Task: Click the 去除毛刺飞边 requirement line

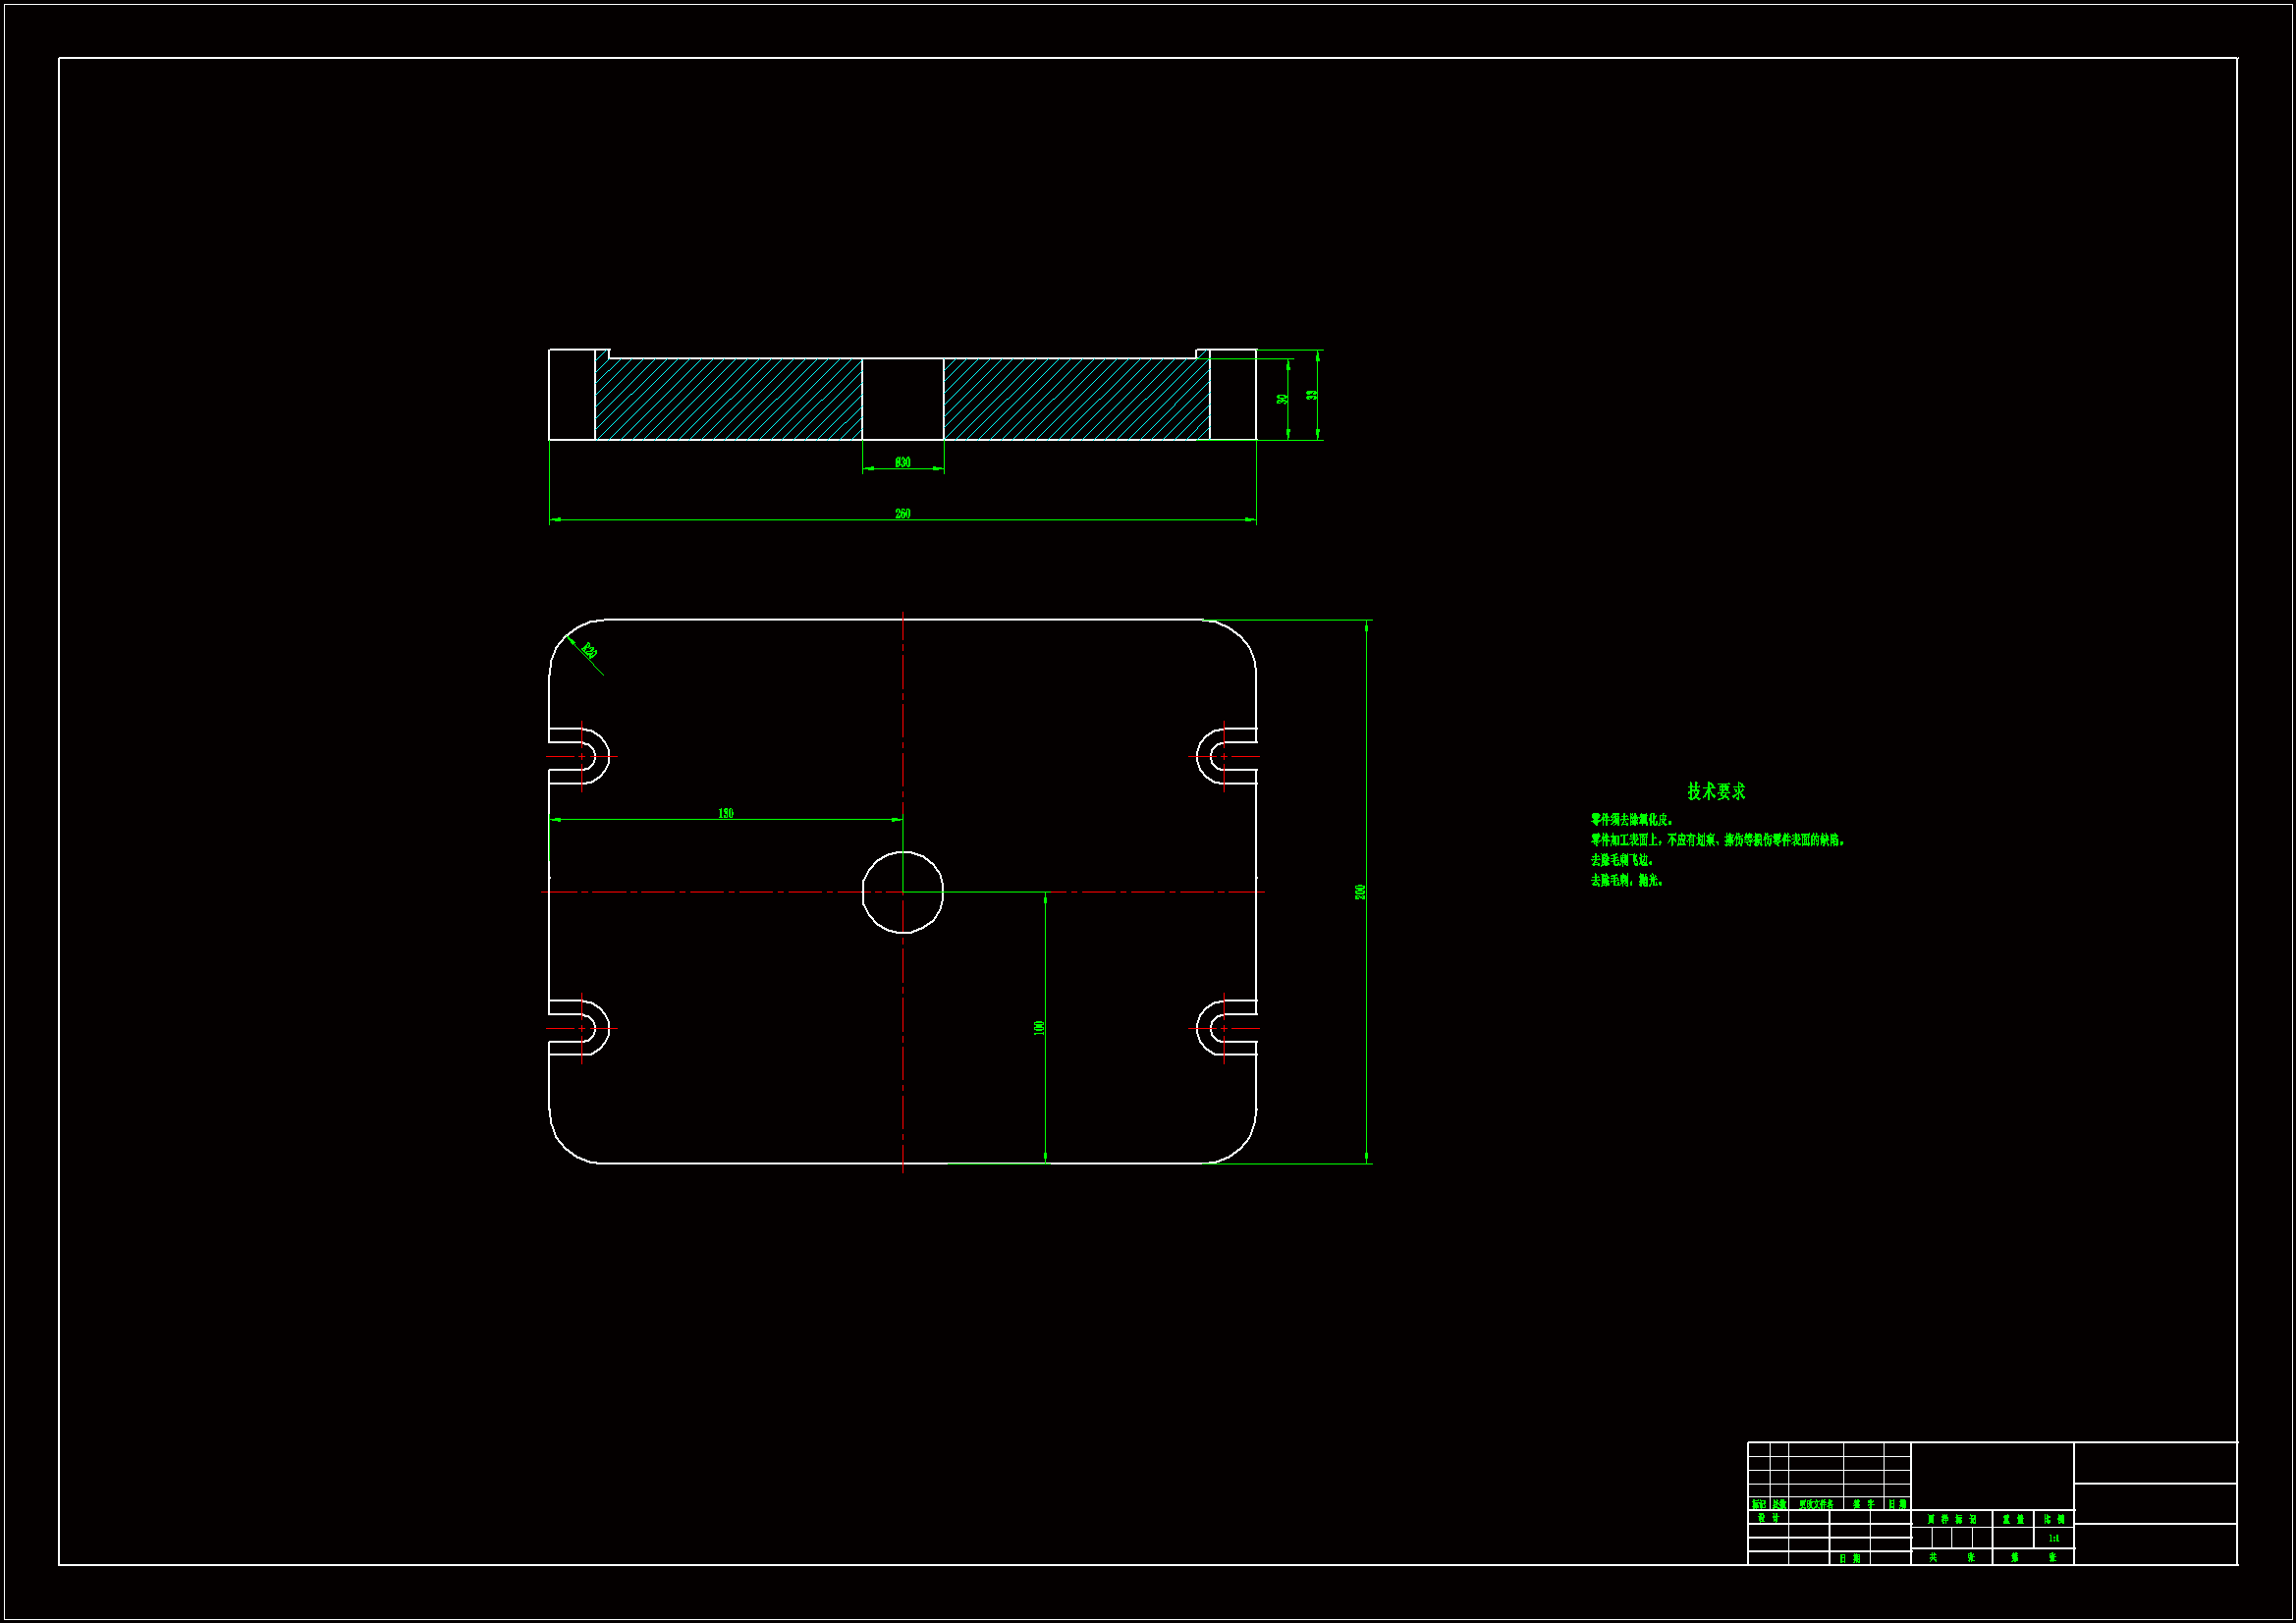Action: coord(1621,860)
